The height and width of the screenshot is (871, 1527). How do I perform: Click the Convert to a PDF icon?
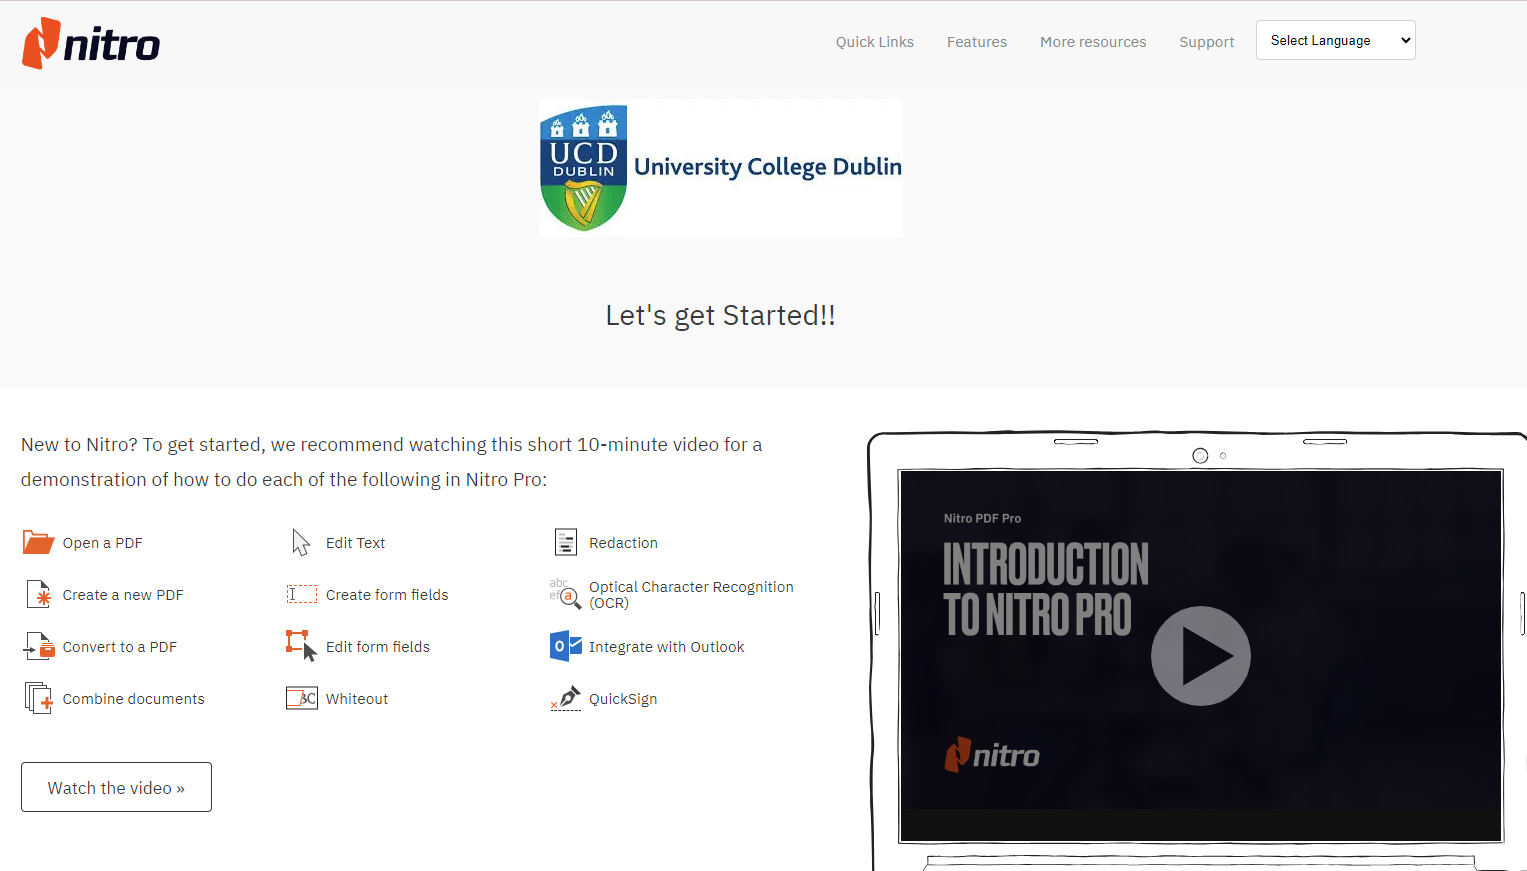click(37, 645)
